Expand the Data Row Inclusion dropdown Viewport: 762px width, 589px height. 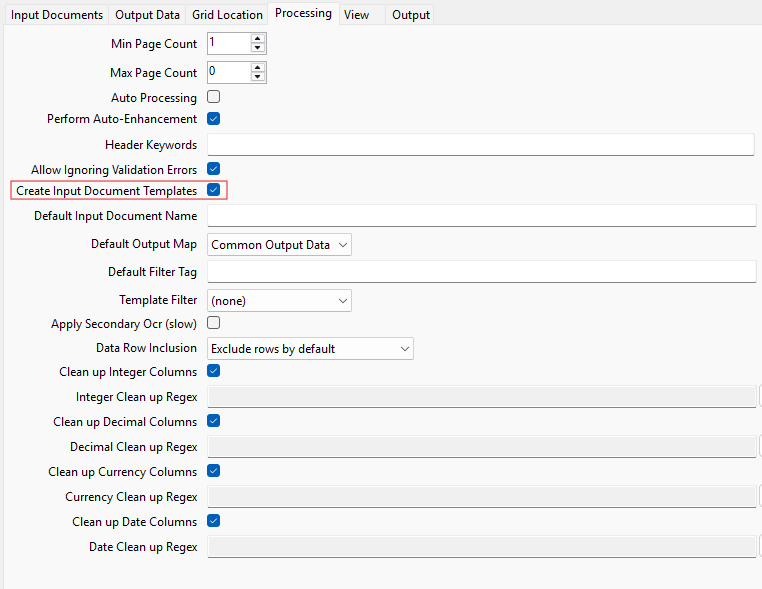coord(310,349)
